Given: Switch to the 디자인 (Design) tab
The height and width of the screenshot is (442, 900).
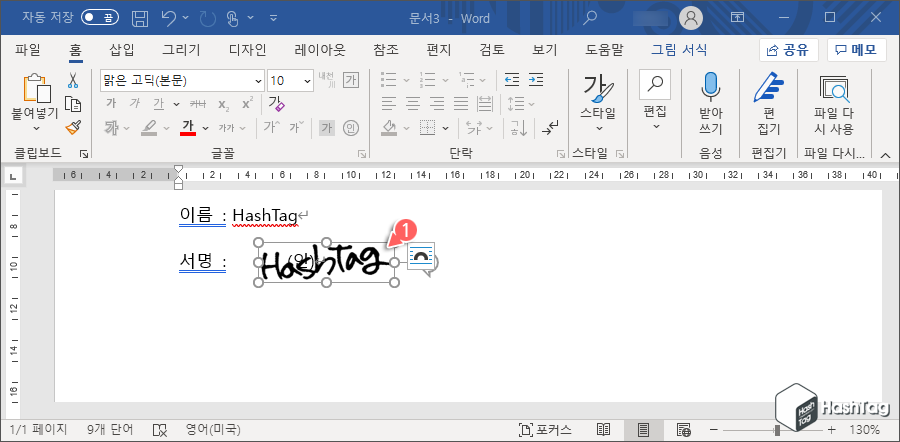Looking at the screenshot, I should coord(247,50).
